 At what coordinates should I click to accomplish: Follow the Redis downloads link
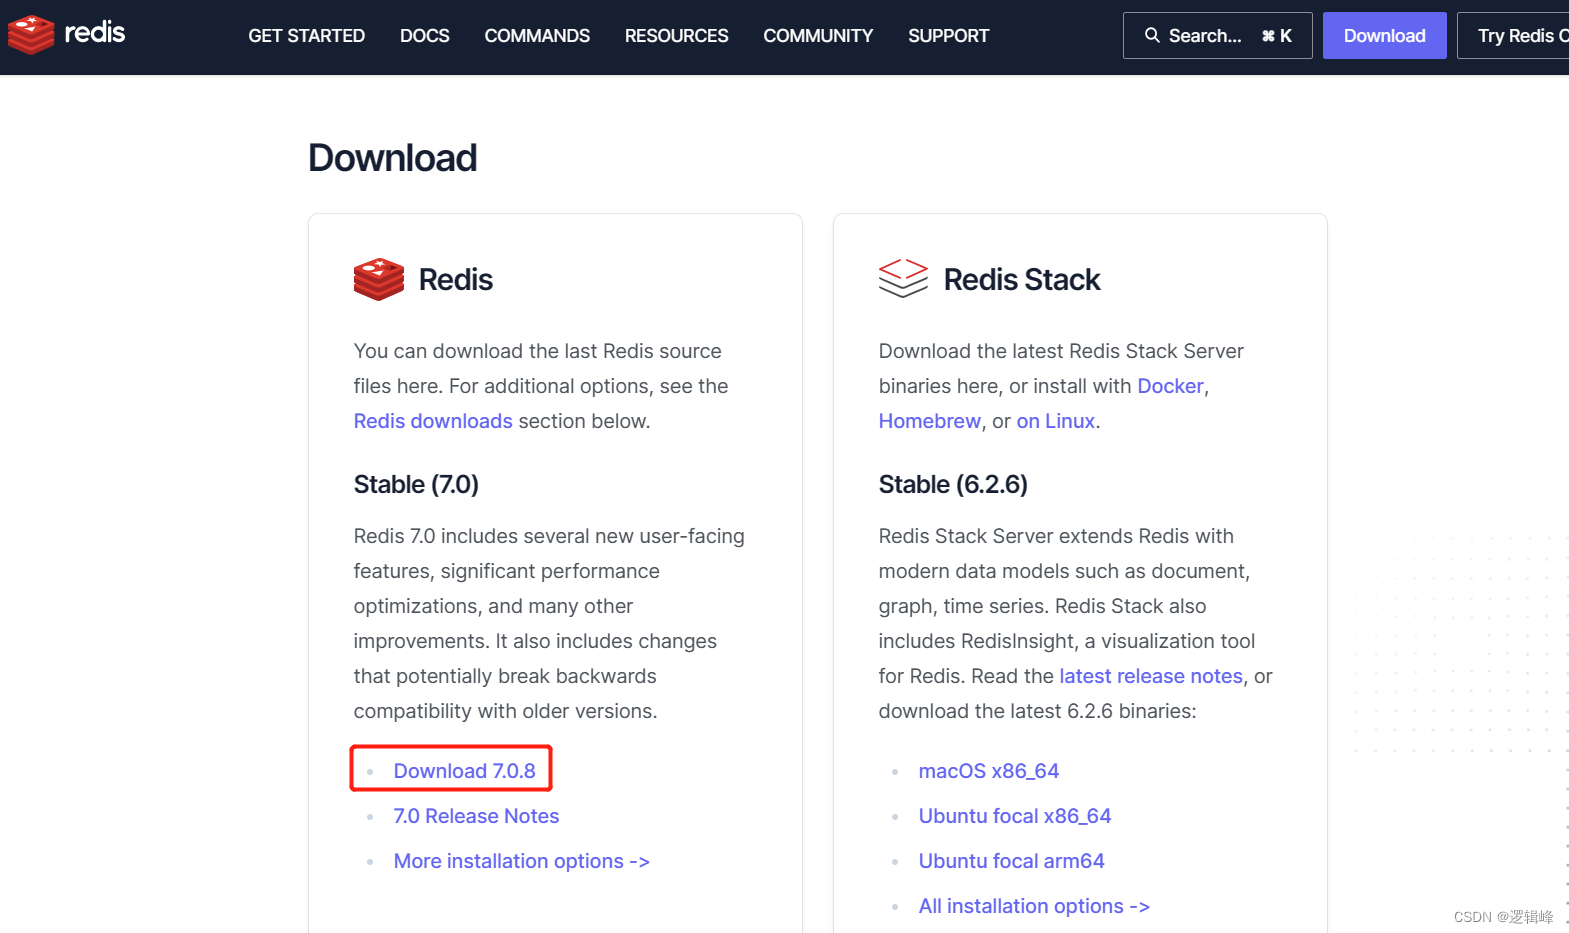click(x=433, y=421)
